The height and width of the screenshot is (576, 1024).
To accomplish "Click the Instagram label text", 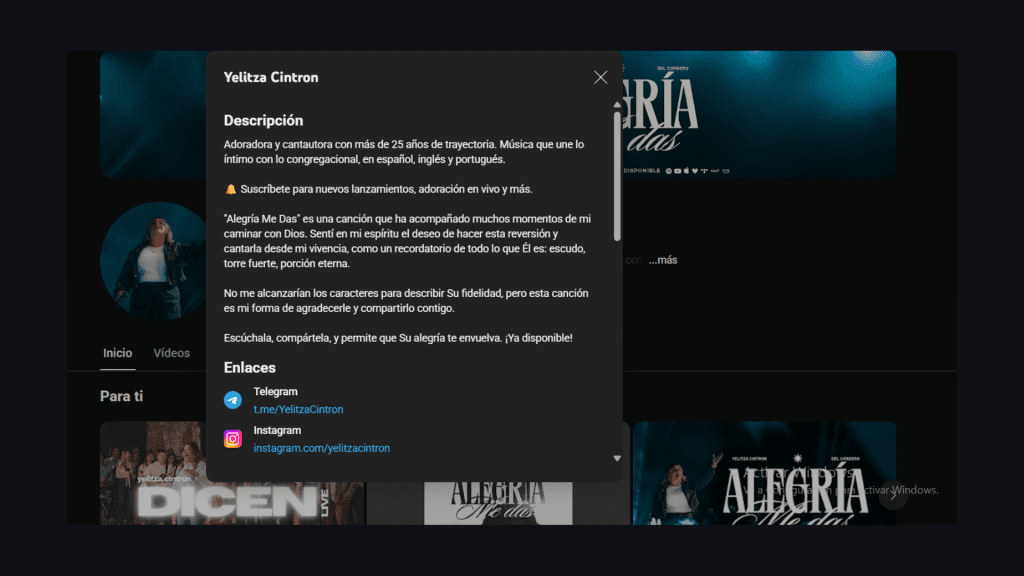I will click(277, 430).
